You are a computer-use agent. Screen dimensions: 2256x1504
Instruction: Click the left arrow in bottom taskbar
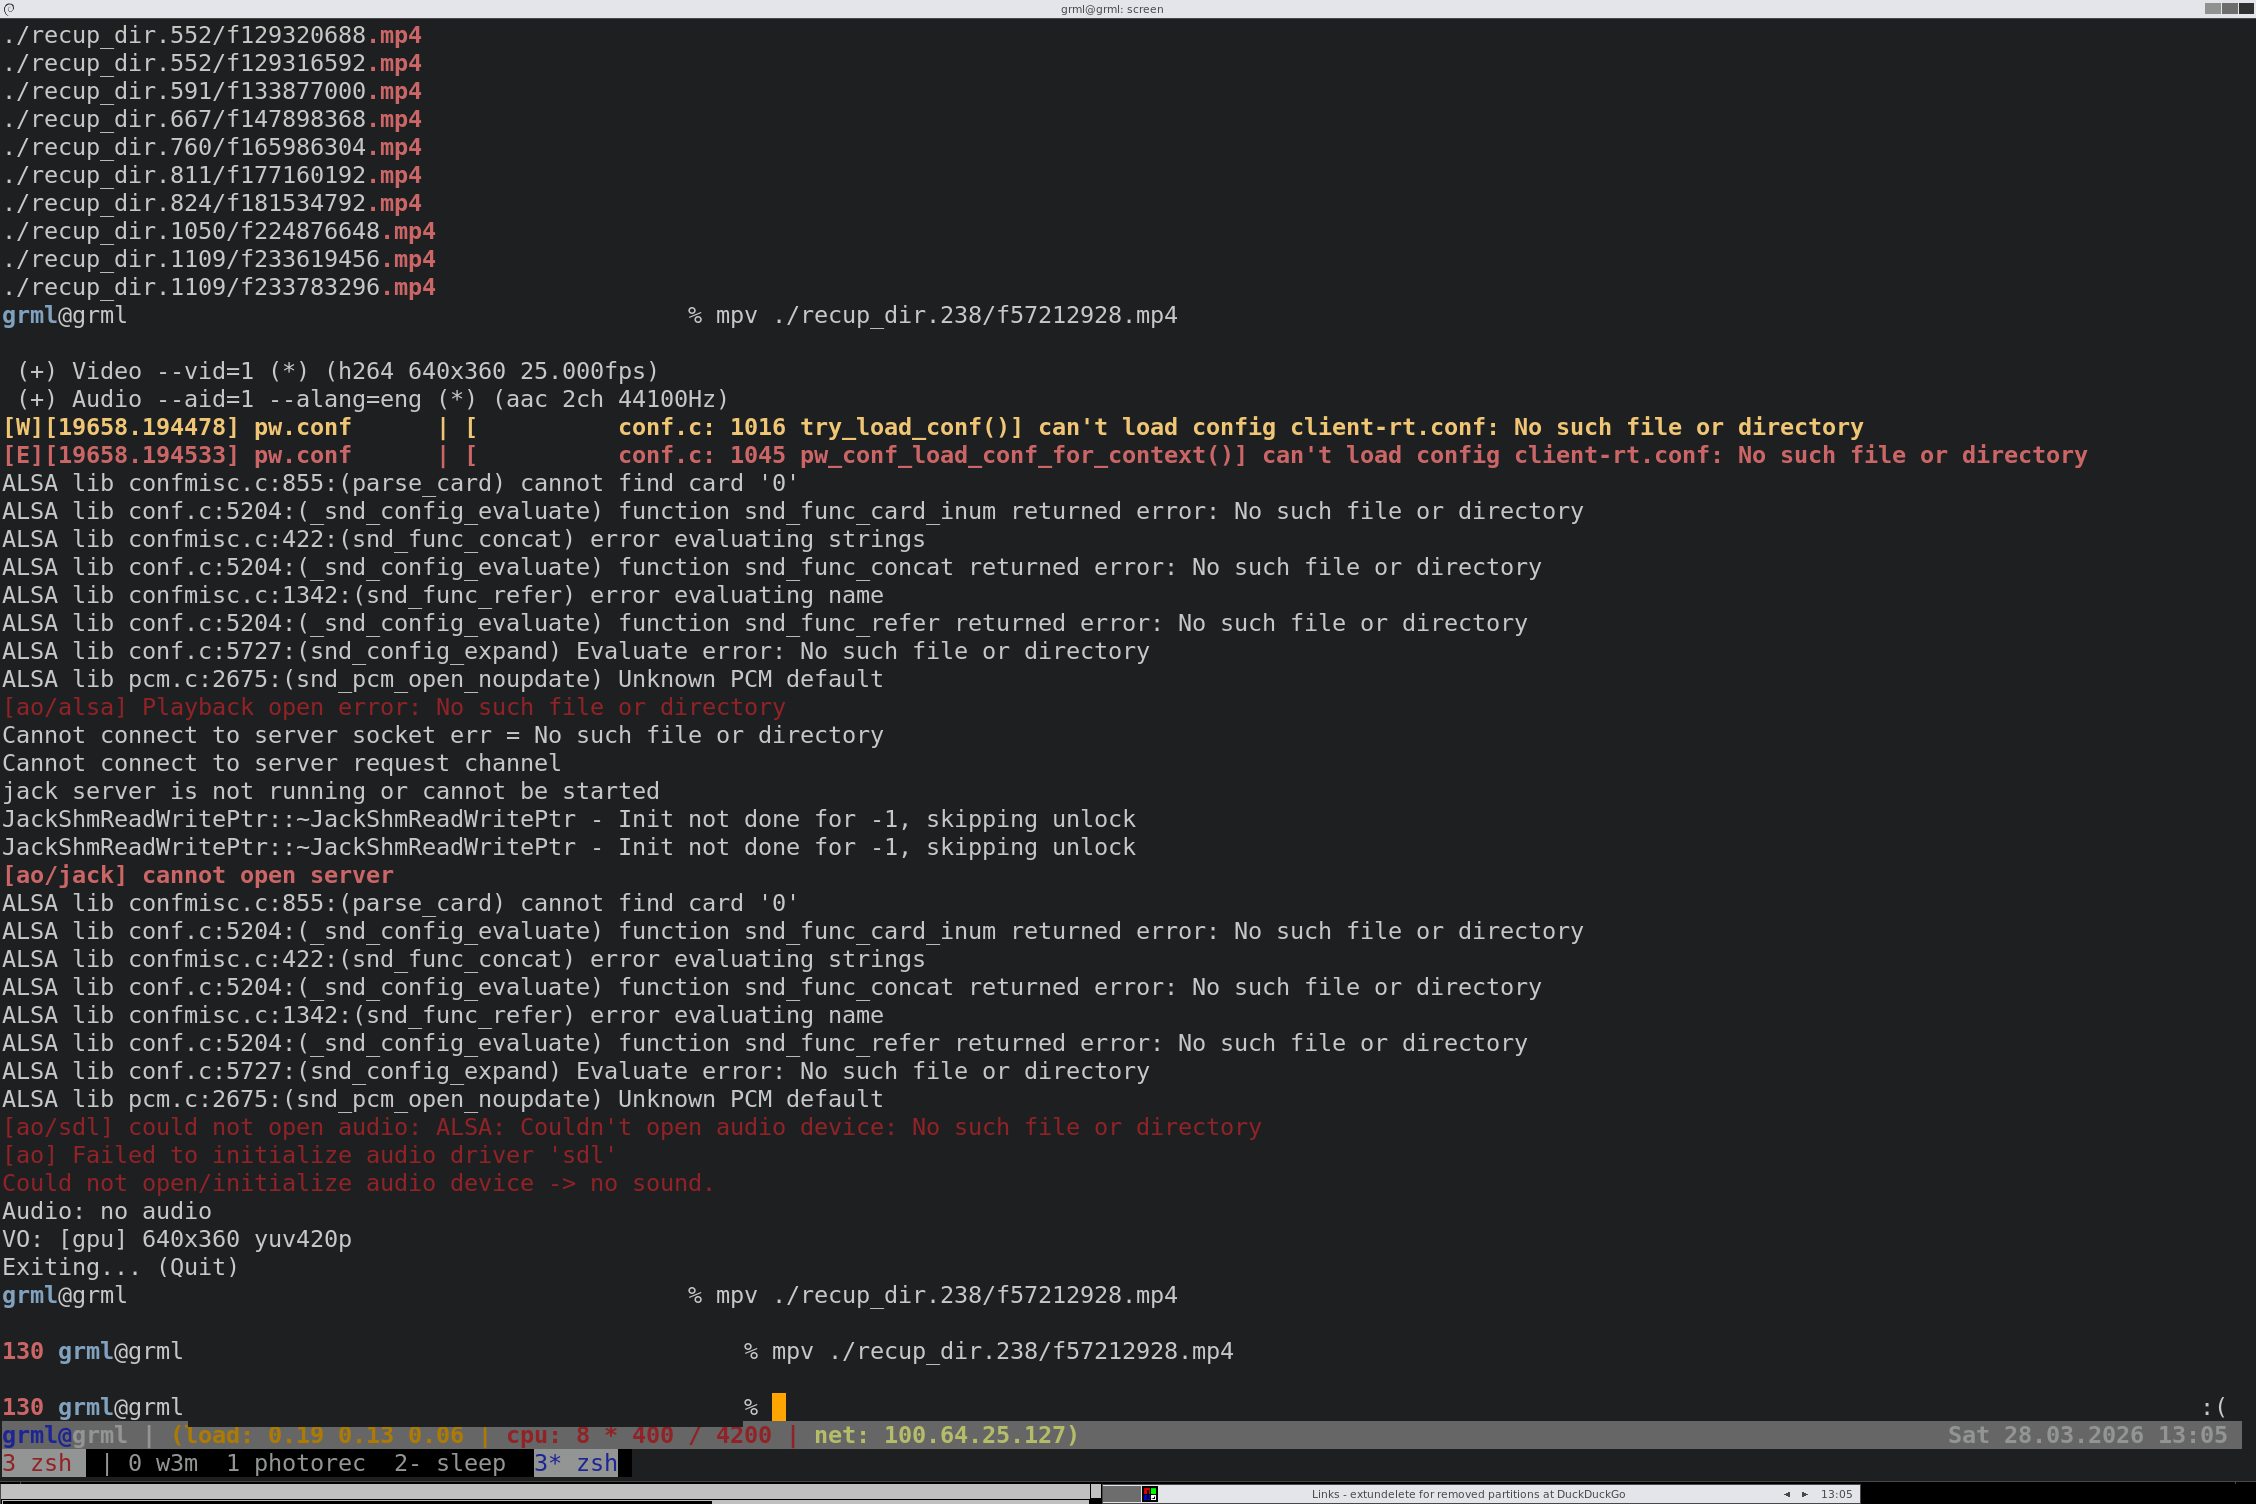(x=1786, y=1494)
